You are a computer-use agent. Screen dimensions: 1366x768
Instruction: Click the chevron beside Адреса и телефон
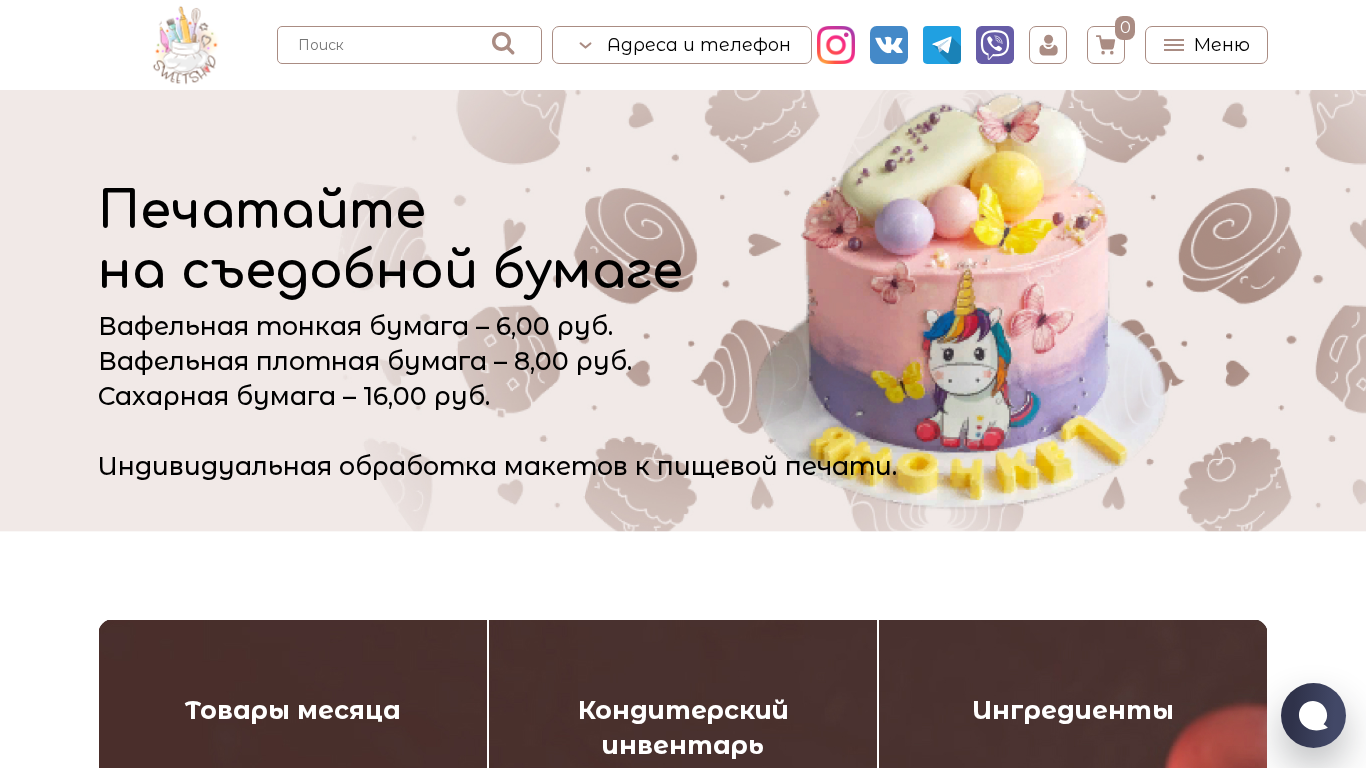pyautogui.click(x=586, y=45)
